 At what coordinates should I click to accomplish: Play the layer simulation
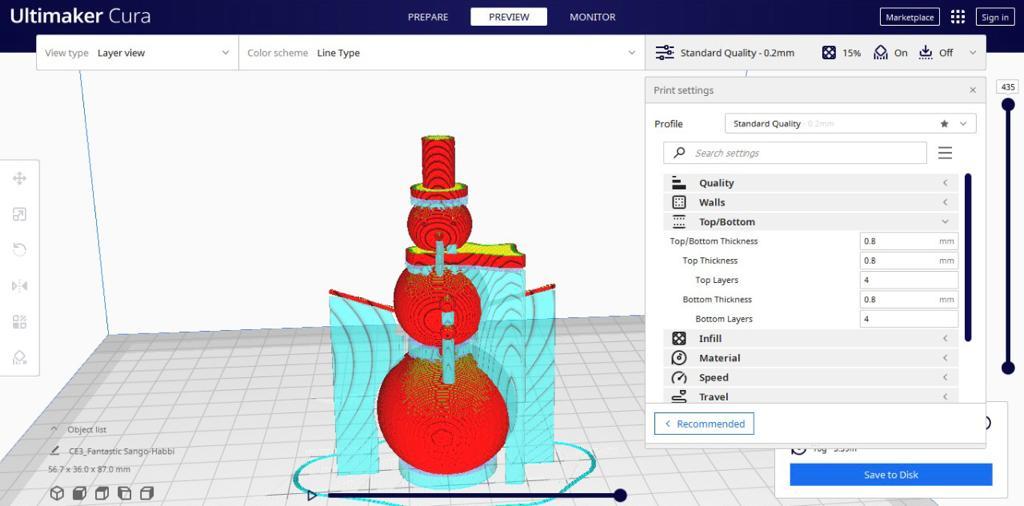[312, 496]
